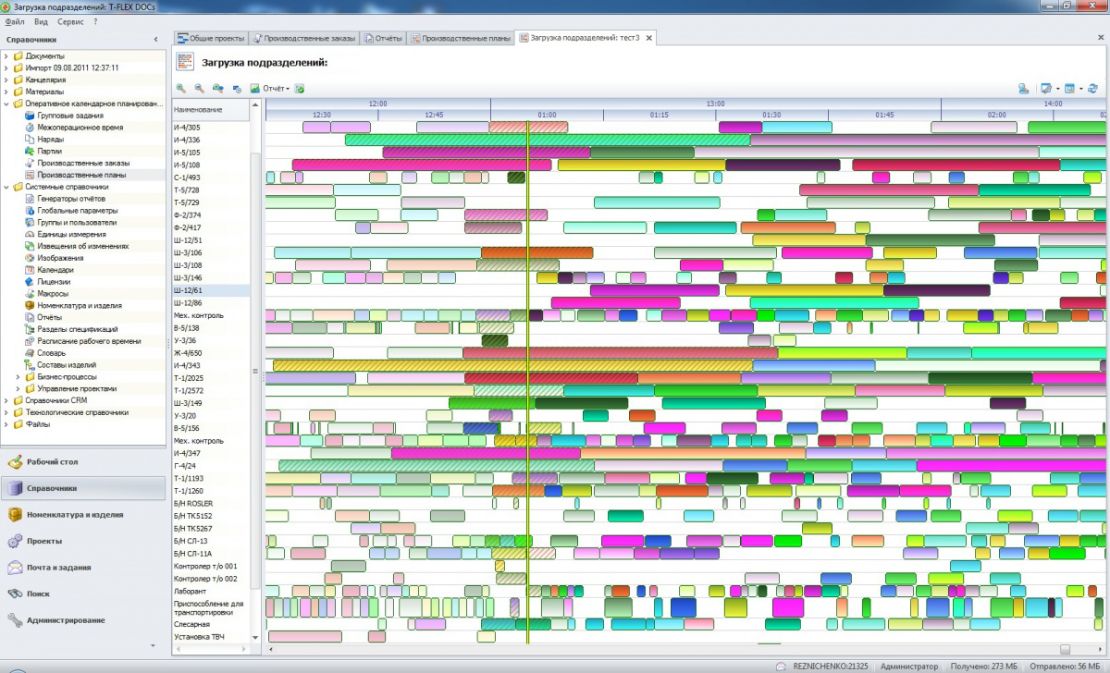The width and height of the screenshot is (1110, 673).
Task: Select Глобальные параметры tree item
Action: tap(78, 211)
